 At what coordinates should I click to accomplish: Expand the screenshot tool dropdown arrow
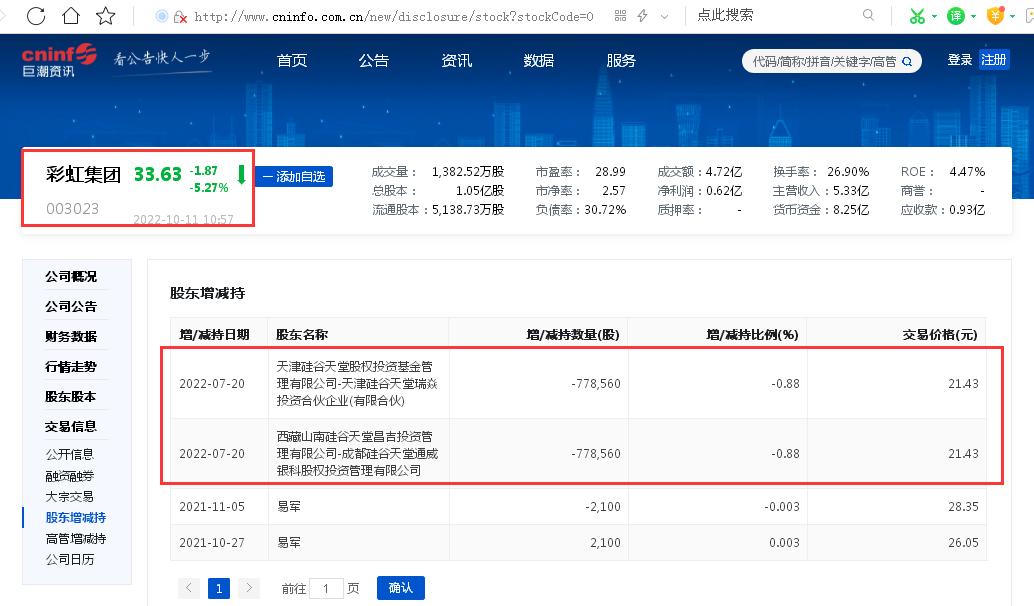(934, 16)
